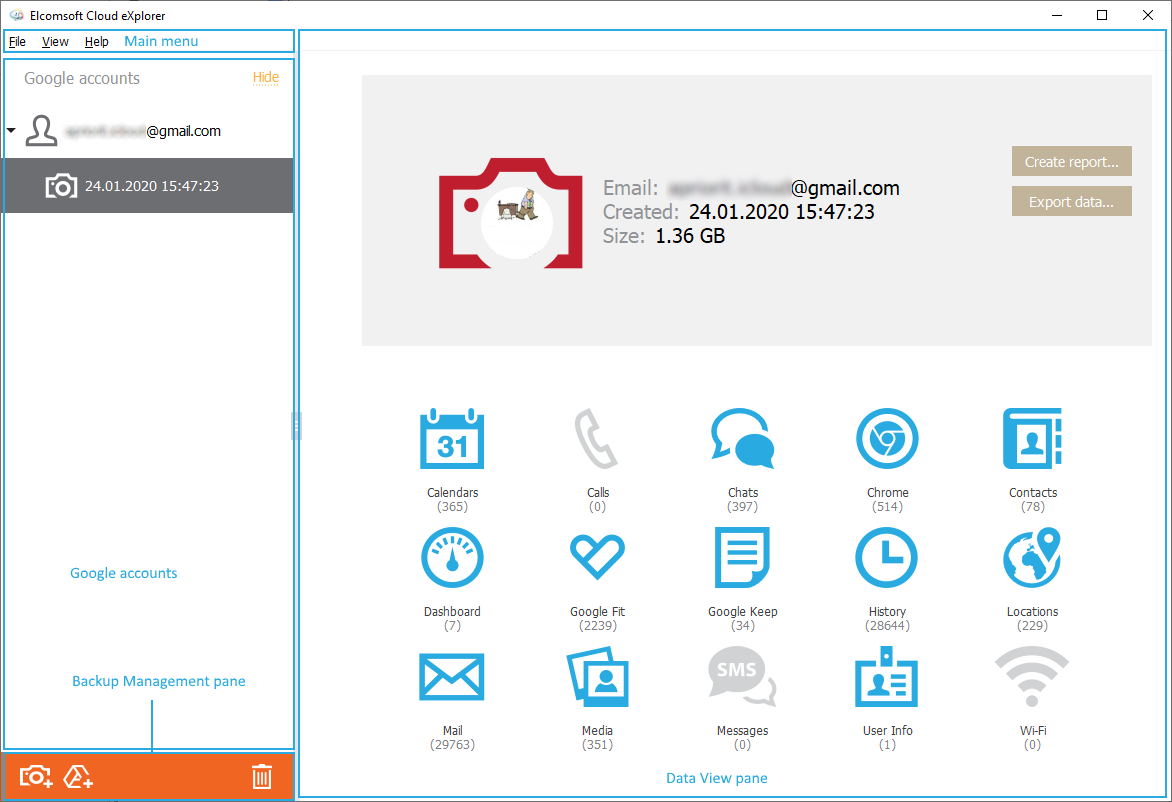Open the Locations globe icon

[1032, 558]
